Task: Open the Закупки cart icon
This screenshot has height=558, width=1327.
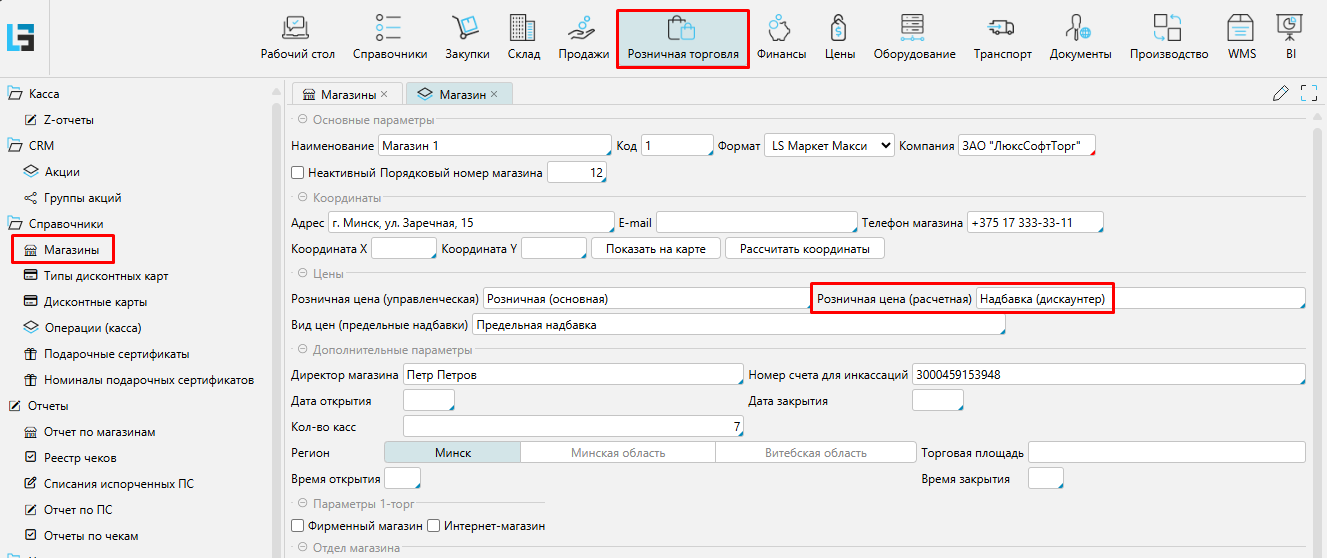Action: [x=466, y=28]
